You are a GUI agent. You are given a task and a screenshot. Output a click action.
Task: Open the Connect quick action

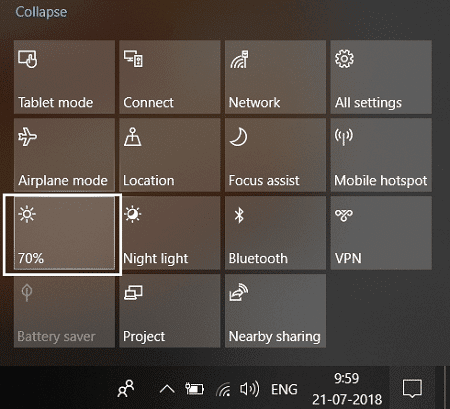[x=170, y=77]
